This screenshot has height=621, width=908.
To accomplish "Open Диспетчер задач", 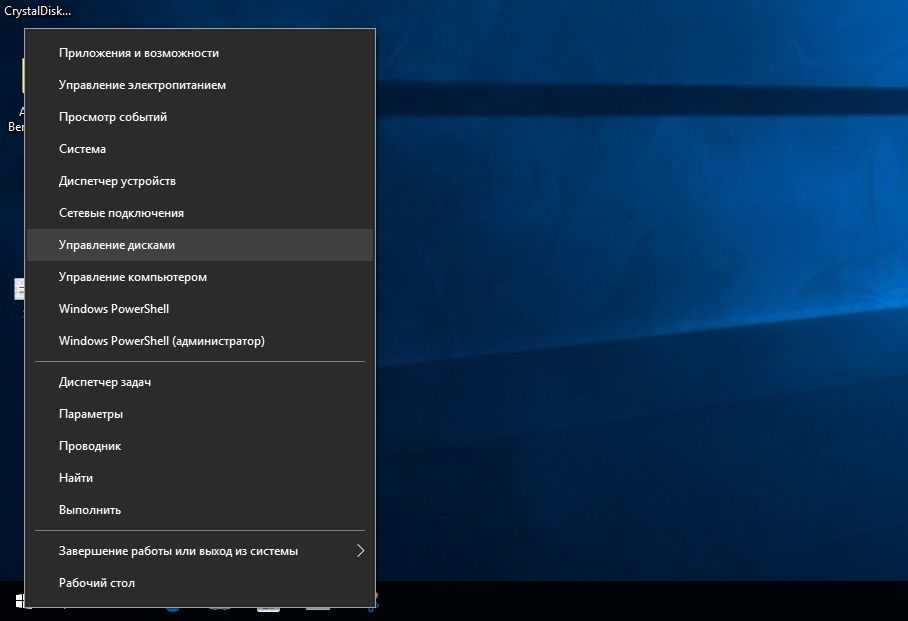I will [x=105, y=382].
